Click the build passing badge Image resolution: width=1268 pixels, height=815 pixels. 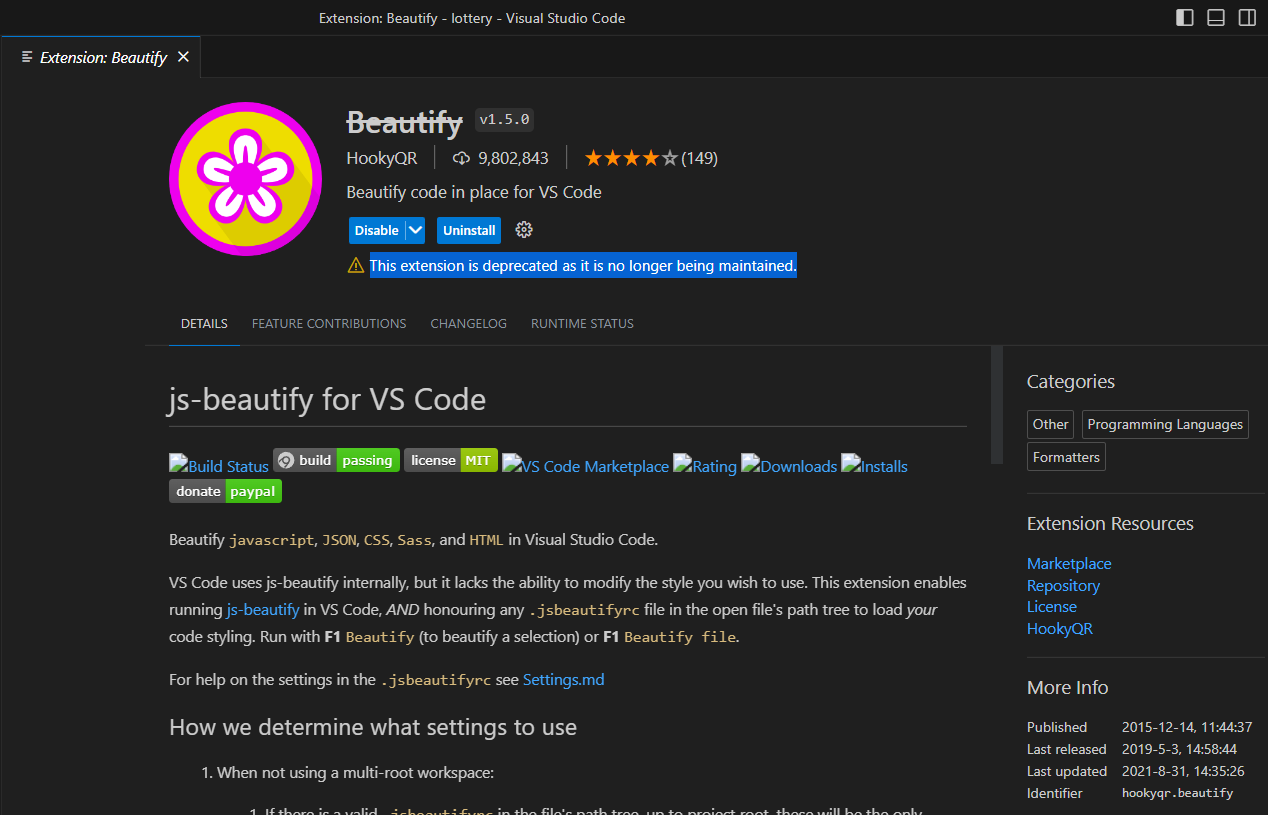coord(336,460)
